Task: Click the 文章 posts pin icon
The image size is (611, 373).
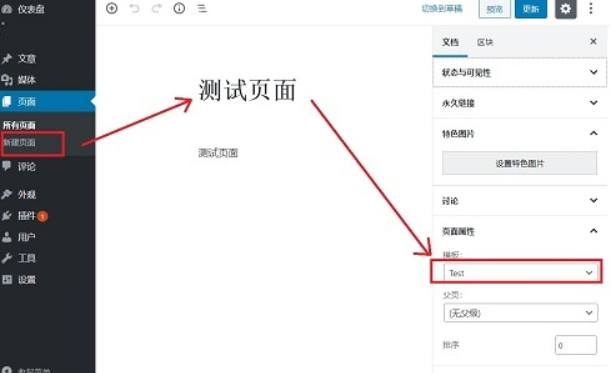Action: [7, 59]
